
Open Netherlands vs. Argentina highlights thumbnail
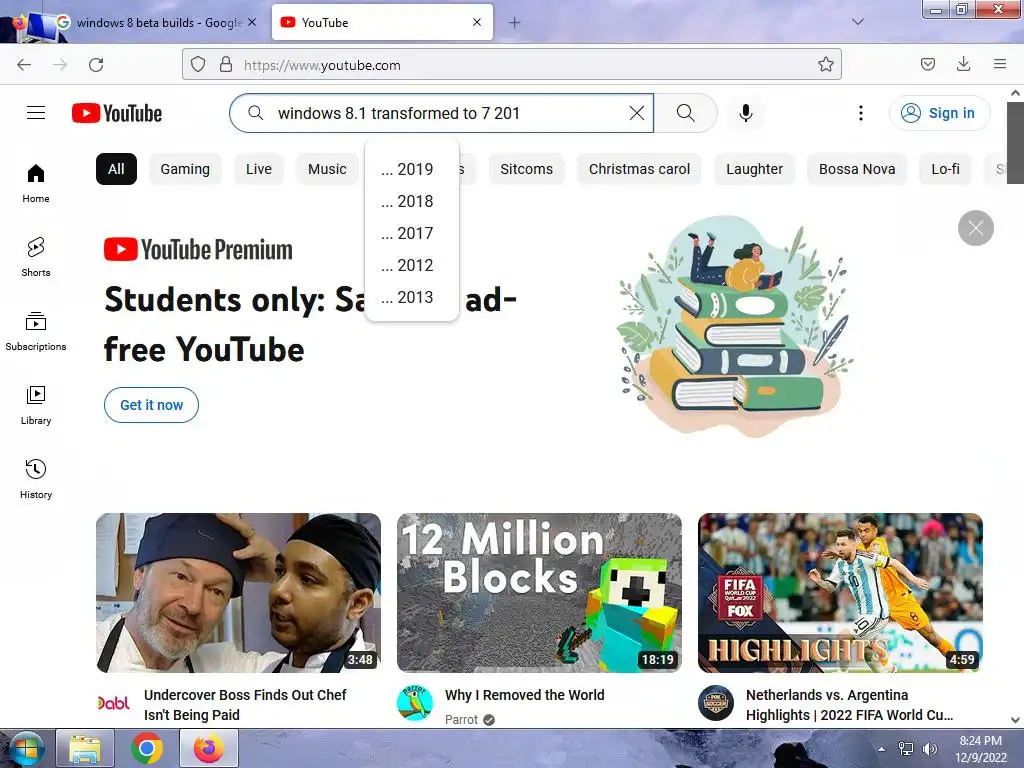tap(840, 593)
